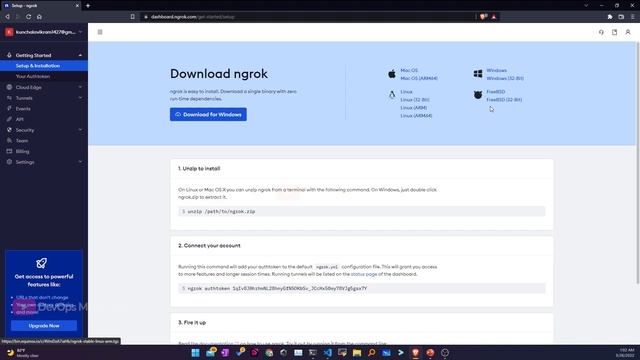Open the user profile icon in header
This screenshot has height=360, width=640.
628,32
